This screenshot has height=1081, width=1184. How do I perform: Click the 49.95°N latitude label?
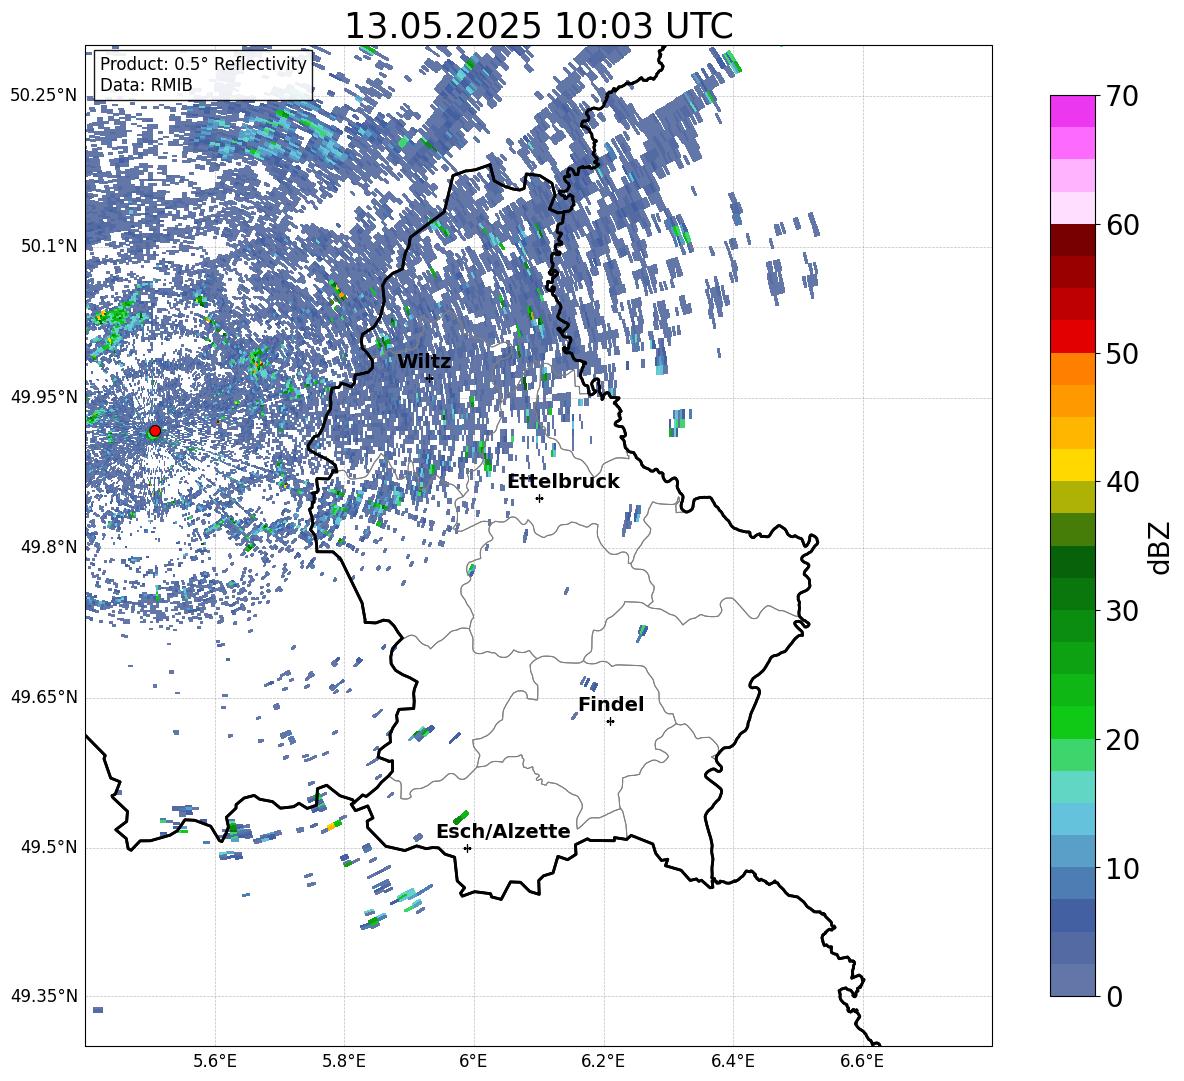tap(44, 397)
